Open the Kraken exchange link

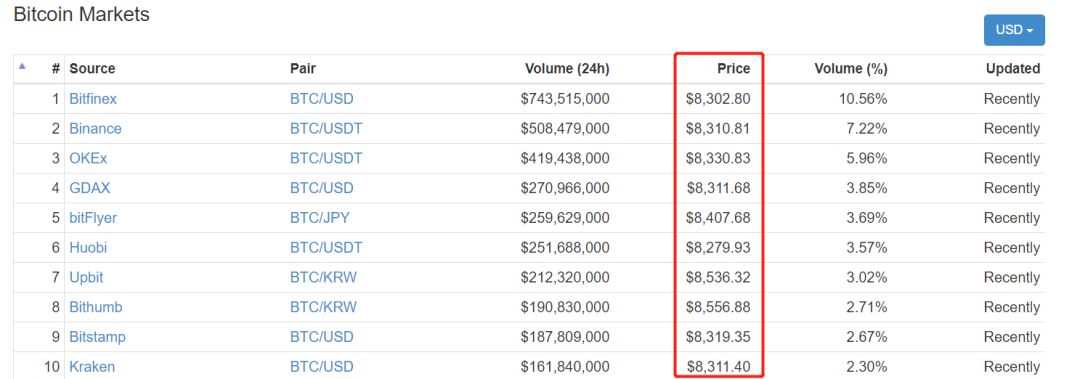[92, 366]
